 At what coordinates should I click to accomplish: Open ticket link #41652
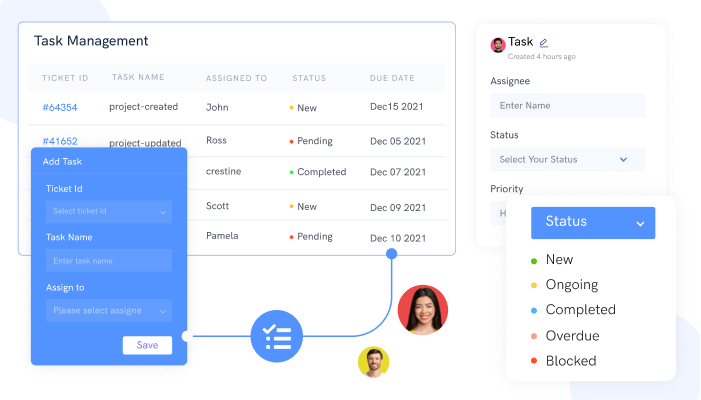60,141
